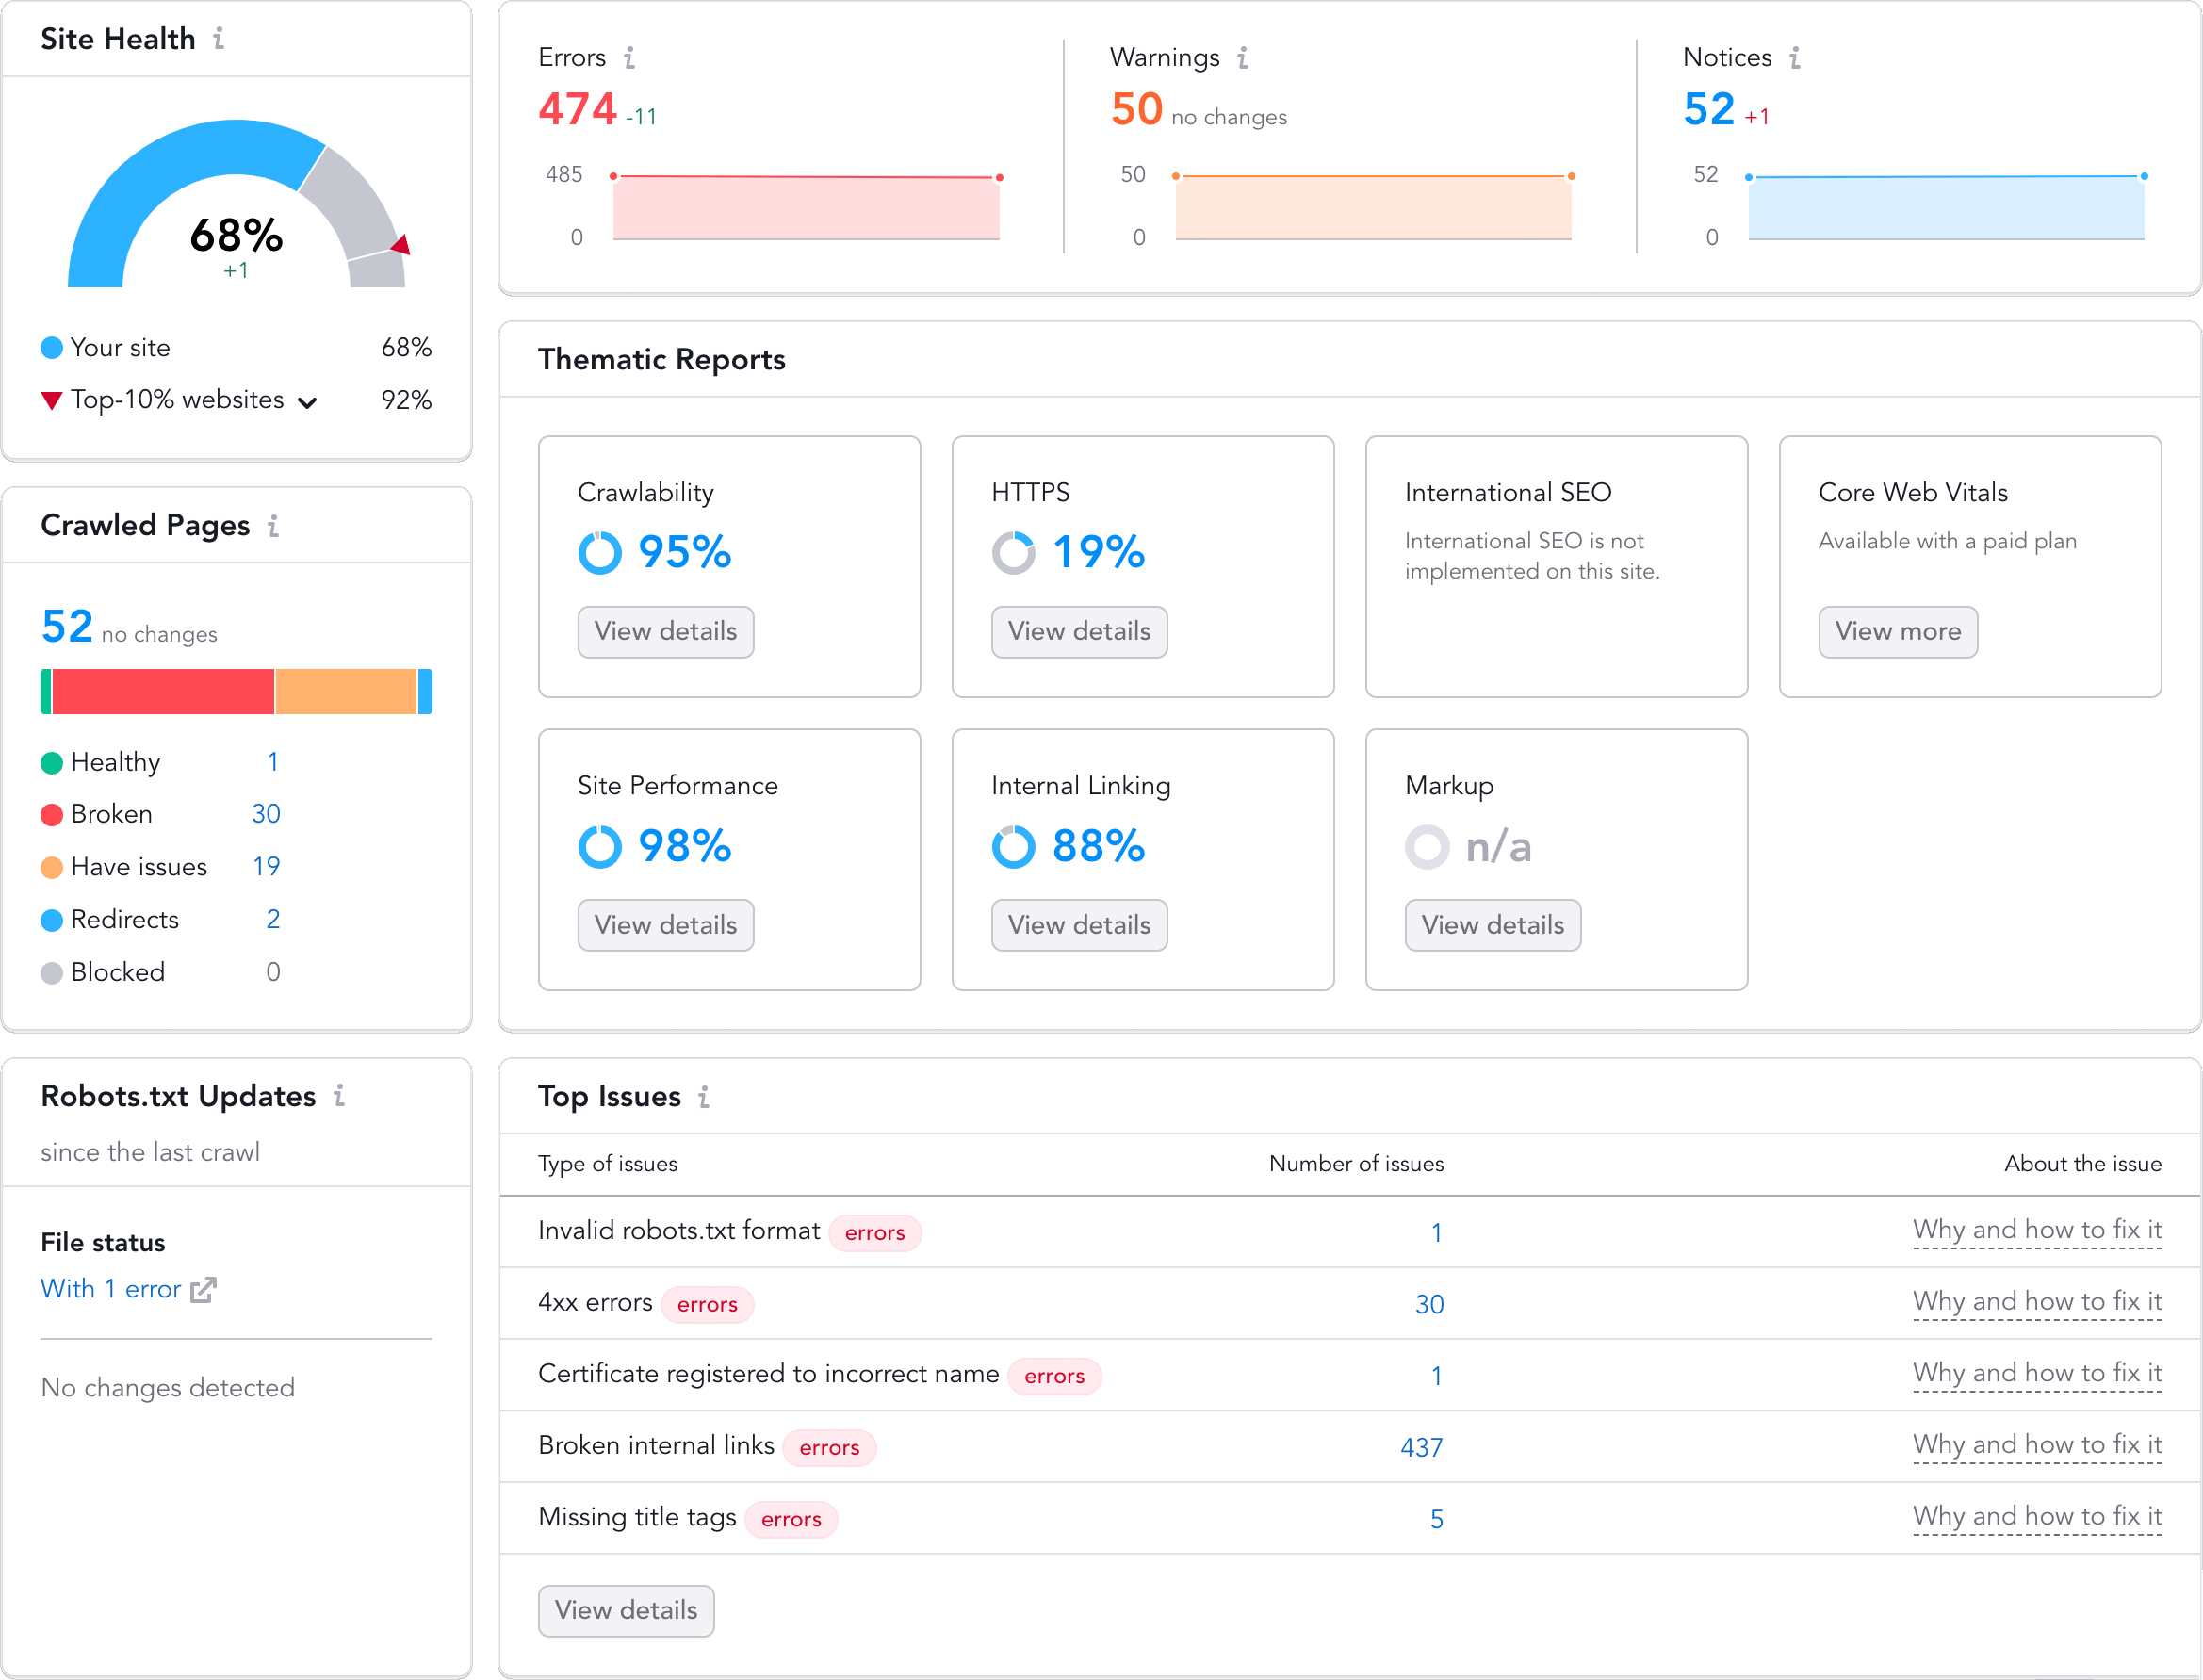Click the Notices info icon
Image resolution: width=2203 pixels, height=1680 pixels.
[1795, 58]
